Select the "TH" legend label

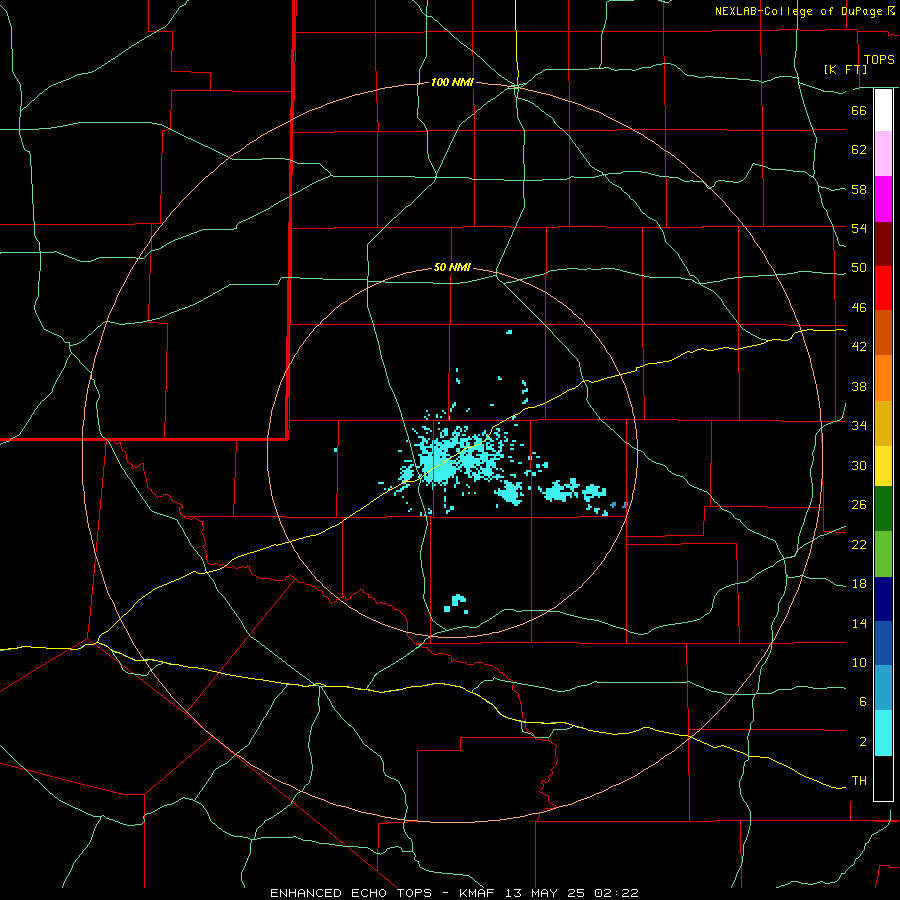tap(859, 781)
